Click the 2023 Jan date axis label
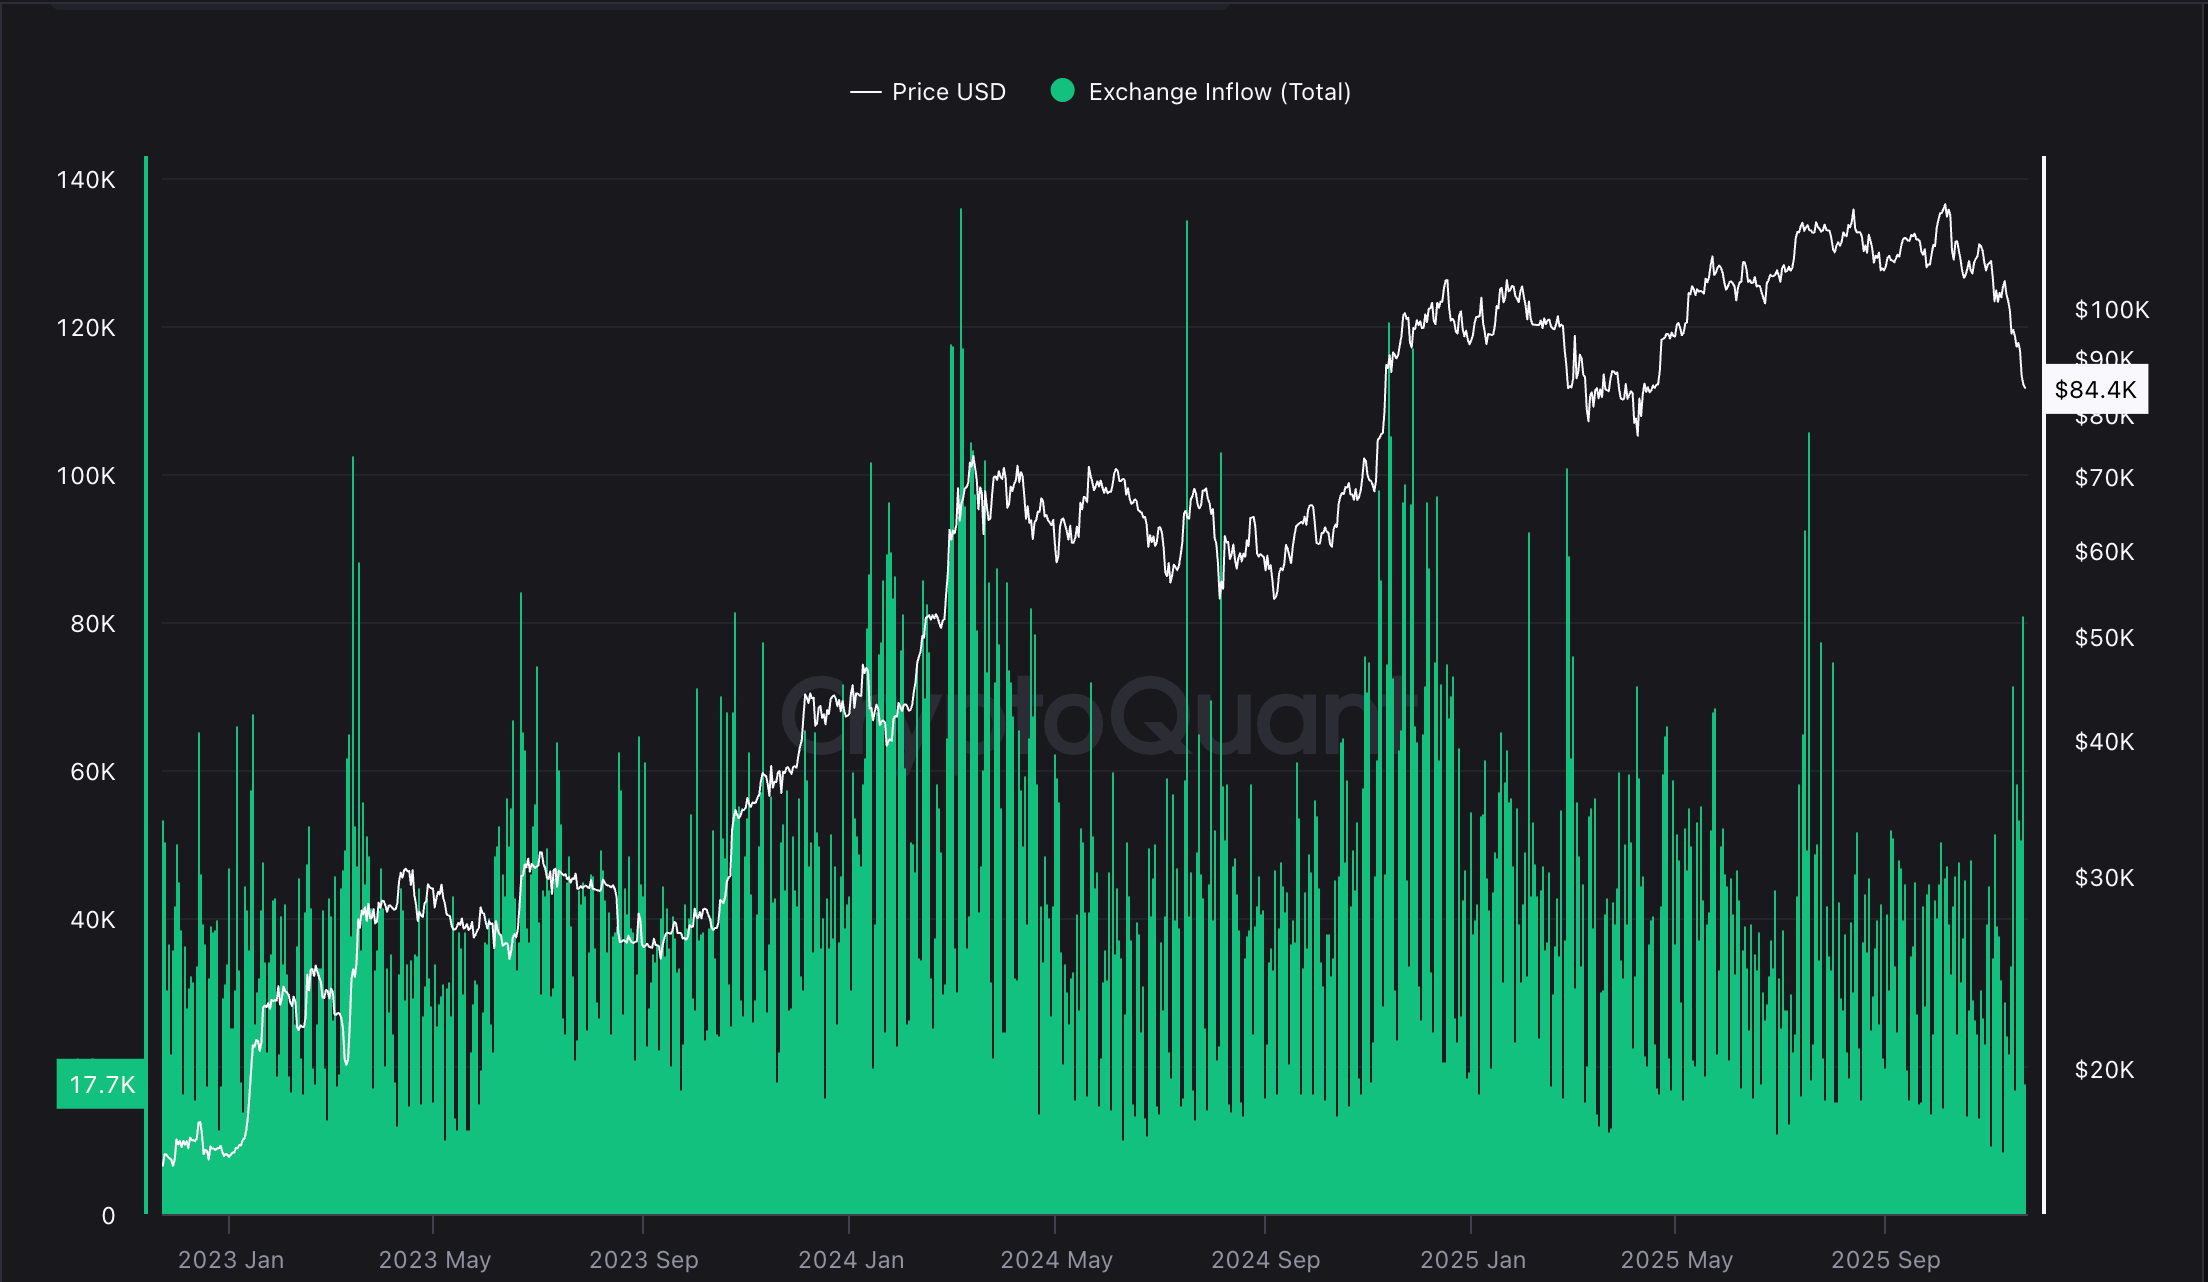This screenshot has width=2208, height=1282. pyautogui.click(x=232, y=1260)
